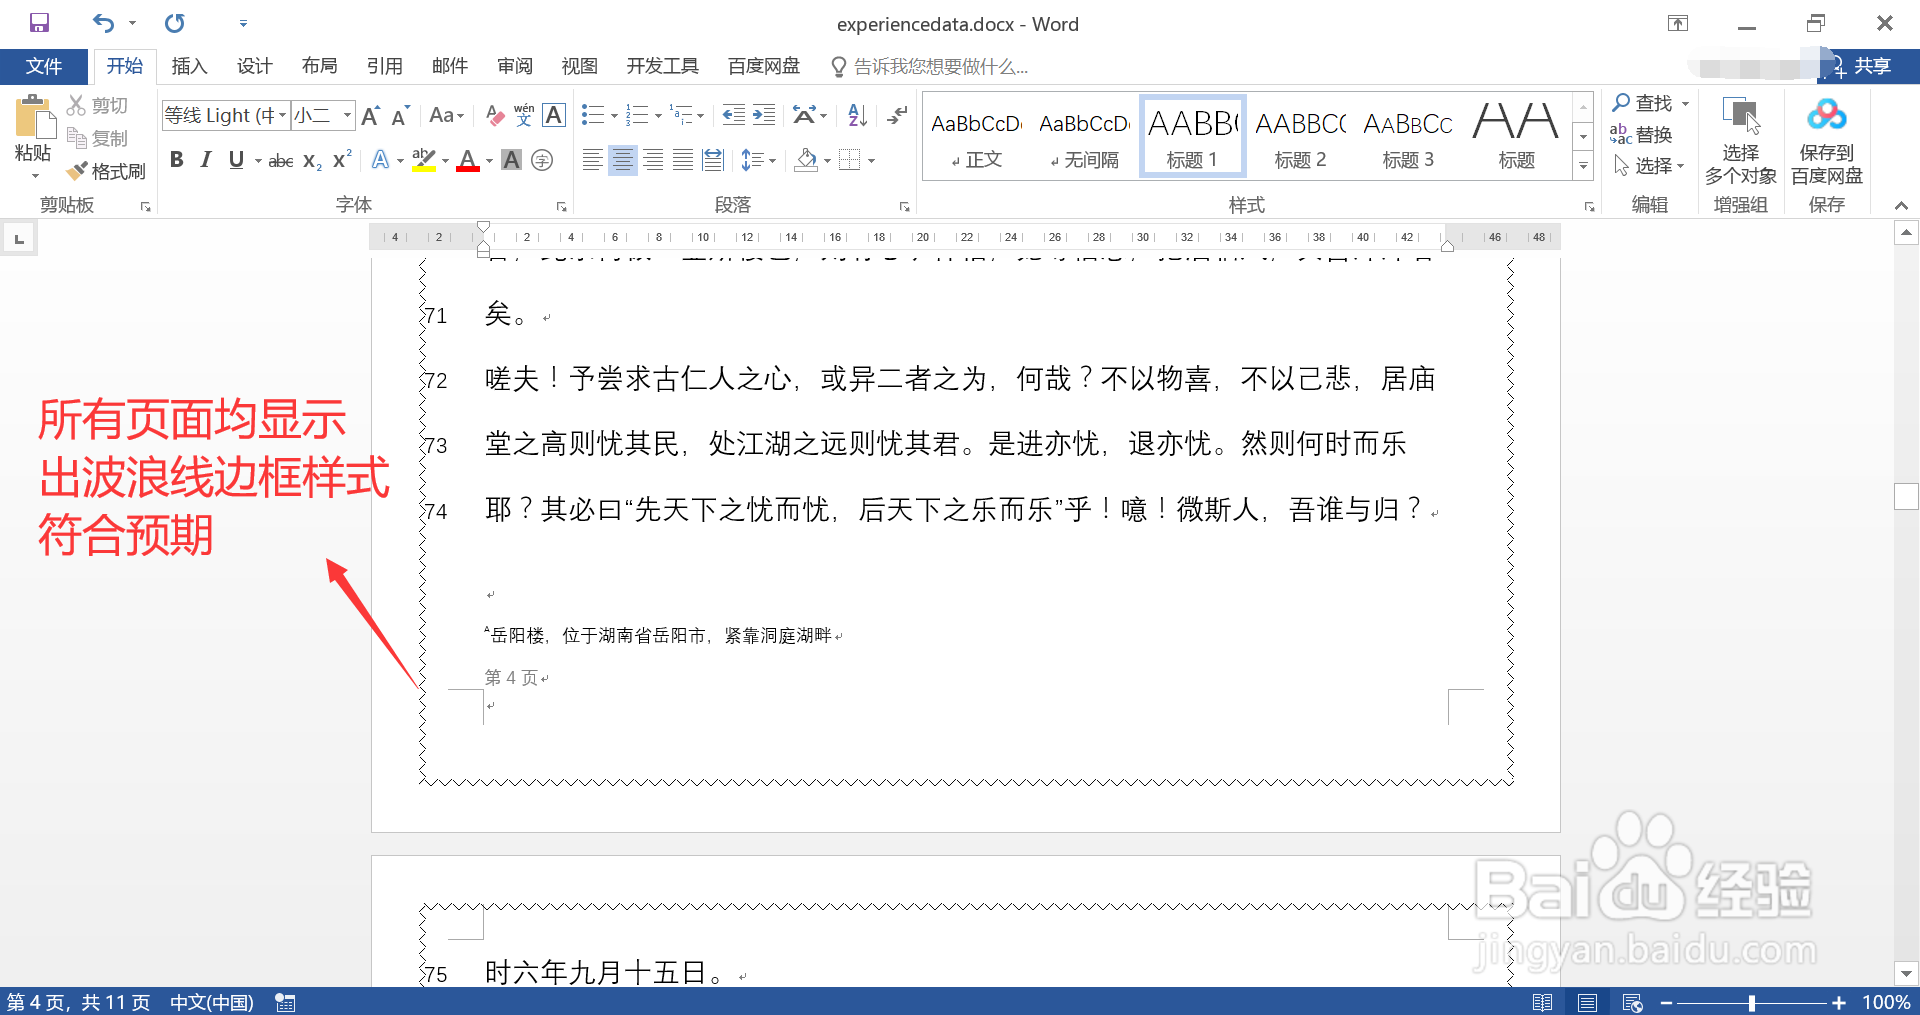The height and width of the screenshot is (1015, 1920).
Task: Toggle bold formatting
Action: pyautogui.click(x=177, y=160)
